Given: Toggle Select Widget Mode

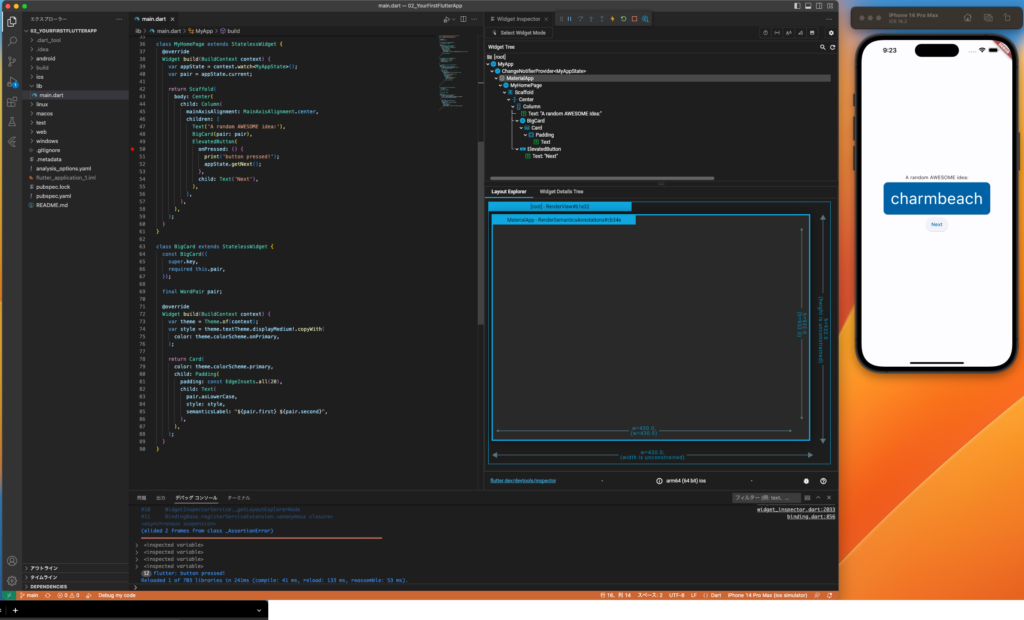Looking at the screenshot, I should click(x=519, y=32).
